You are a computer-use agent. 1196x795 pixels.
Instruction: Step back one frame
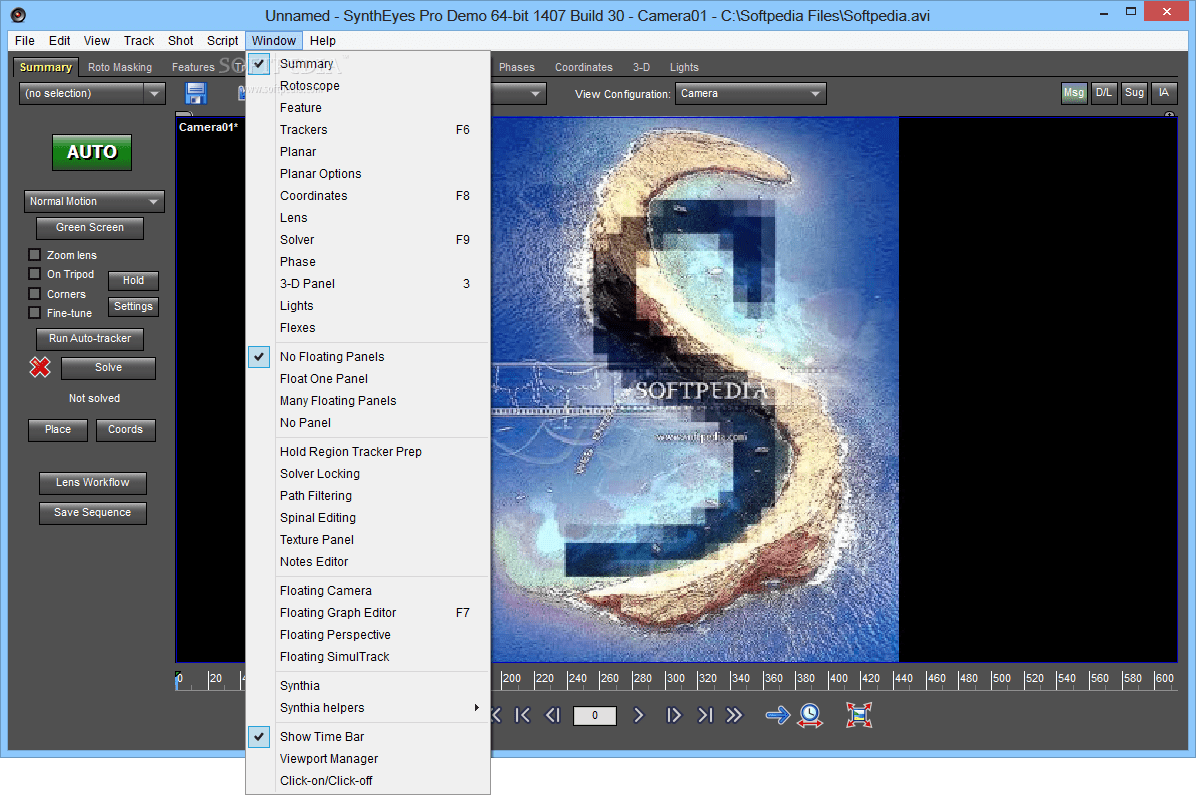(x=553, y=715)
